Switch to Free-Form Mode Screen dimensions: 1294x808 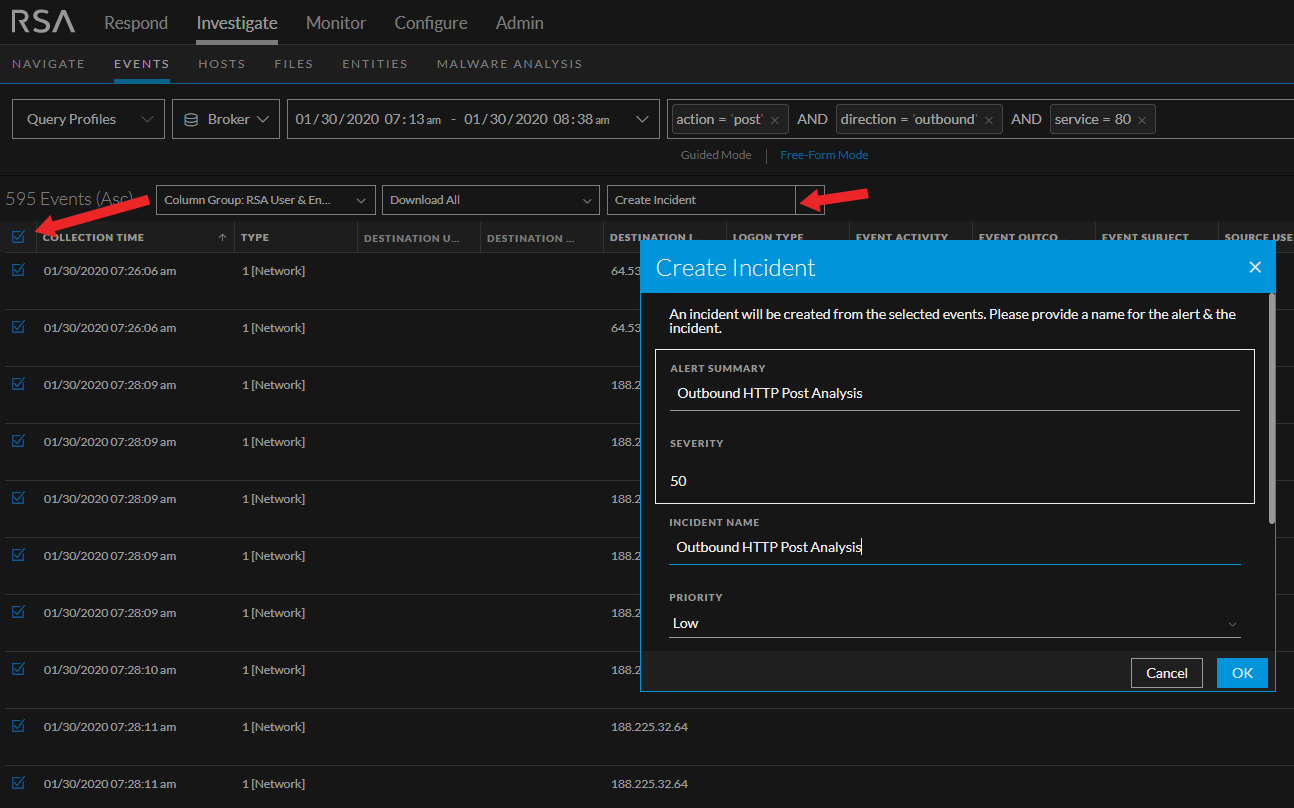click(824, 155)
